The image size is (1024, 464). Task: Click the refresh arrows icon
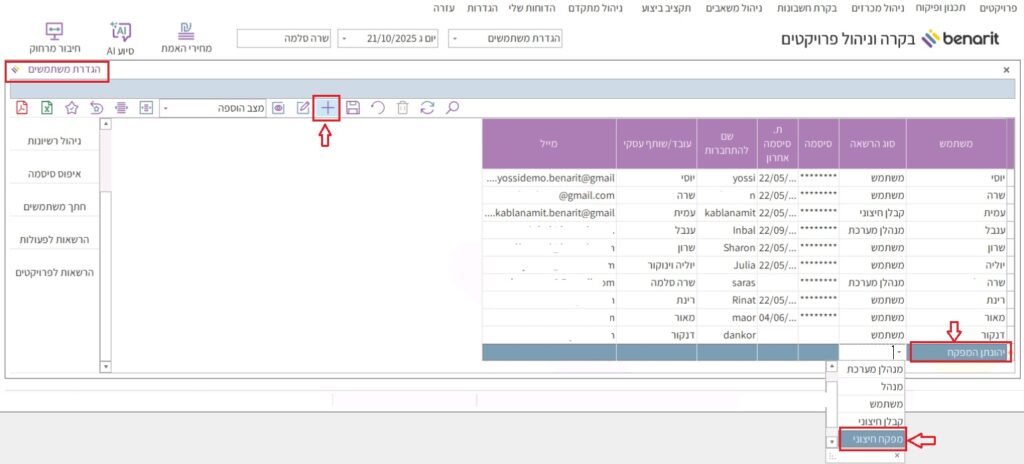tap(427, 108)
